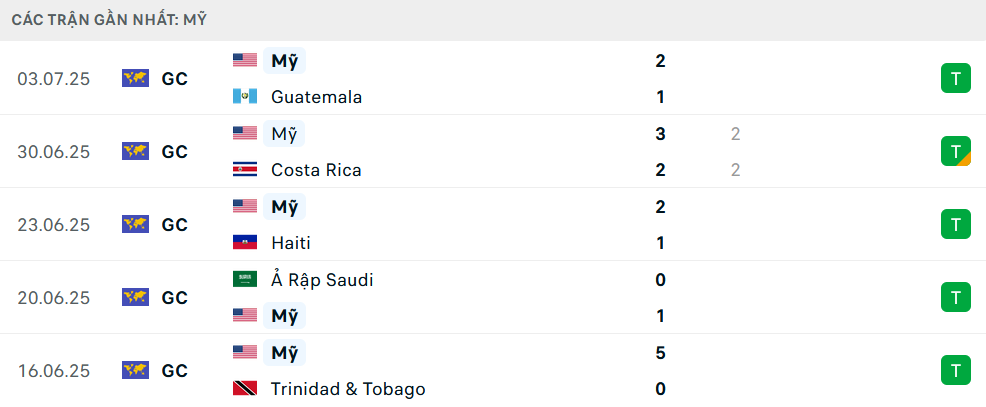Click the T badge with orange corner

(x=956, y=151)
